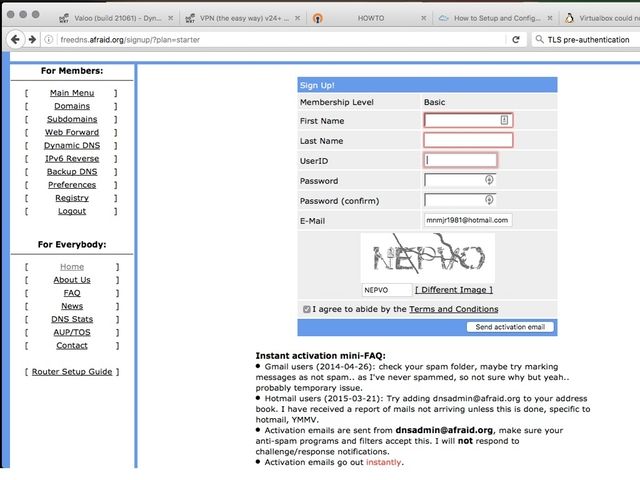Viewport: 640px width, 480px height.
Task: Request a Different Image captcha
Action: tap(454, 290)
